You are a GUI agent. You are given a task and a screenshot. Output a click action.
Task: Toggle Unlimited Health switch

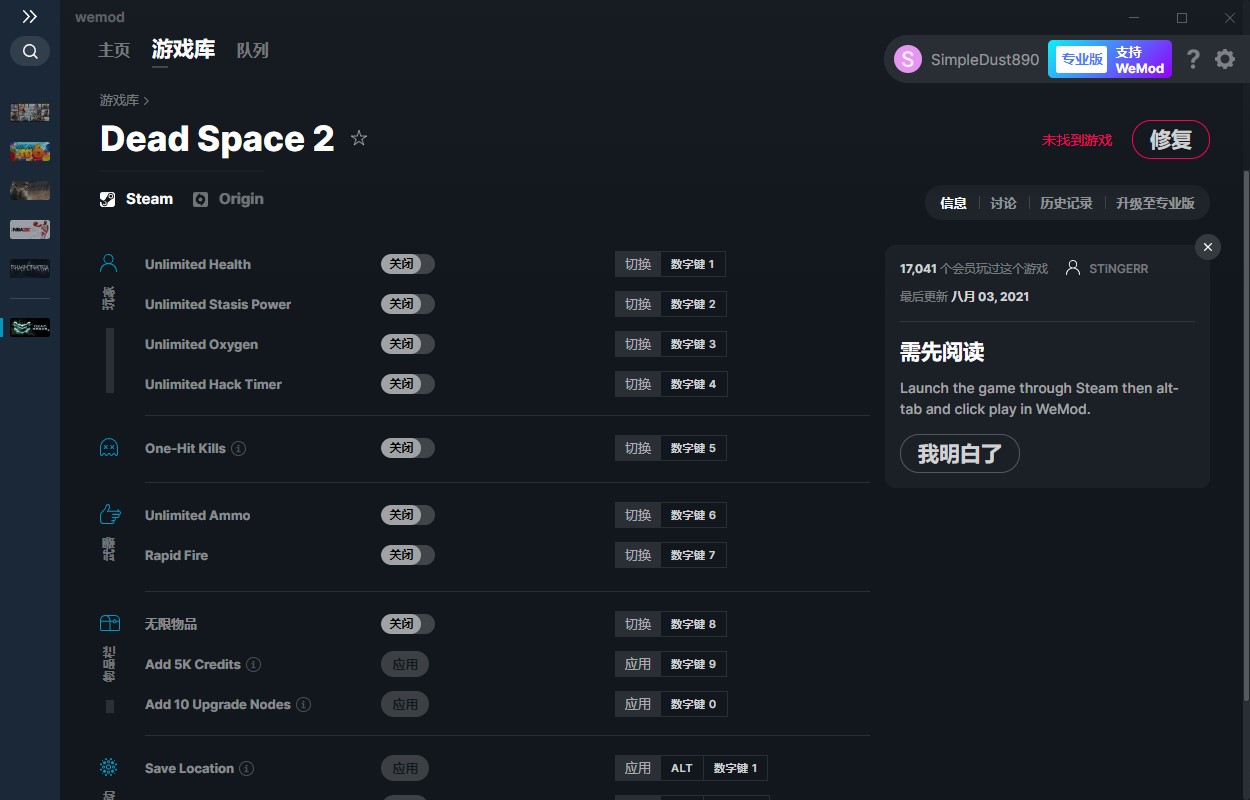(x=407, y=264)
